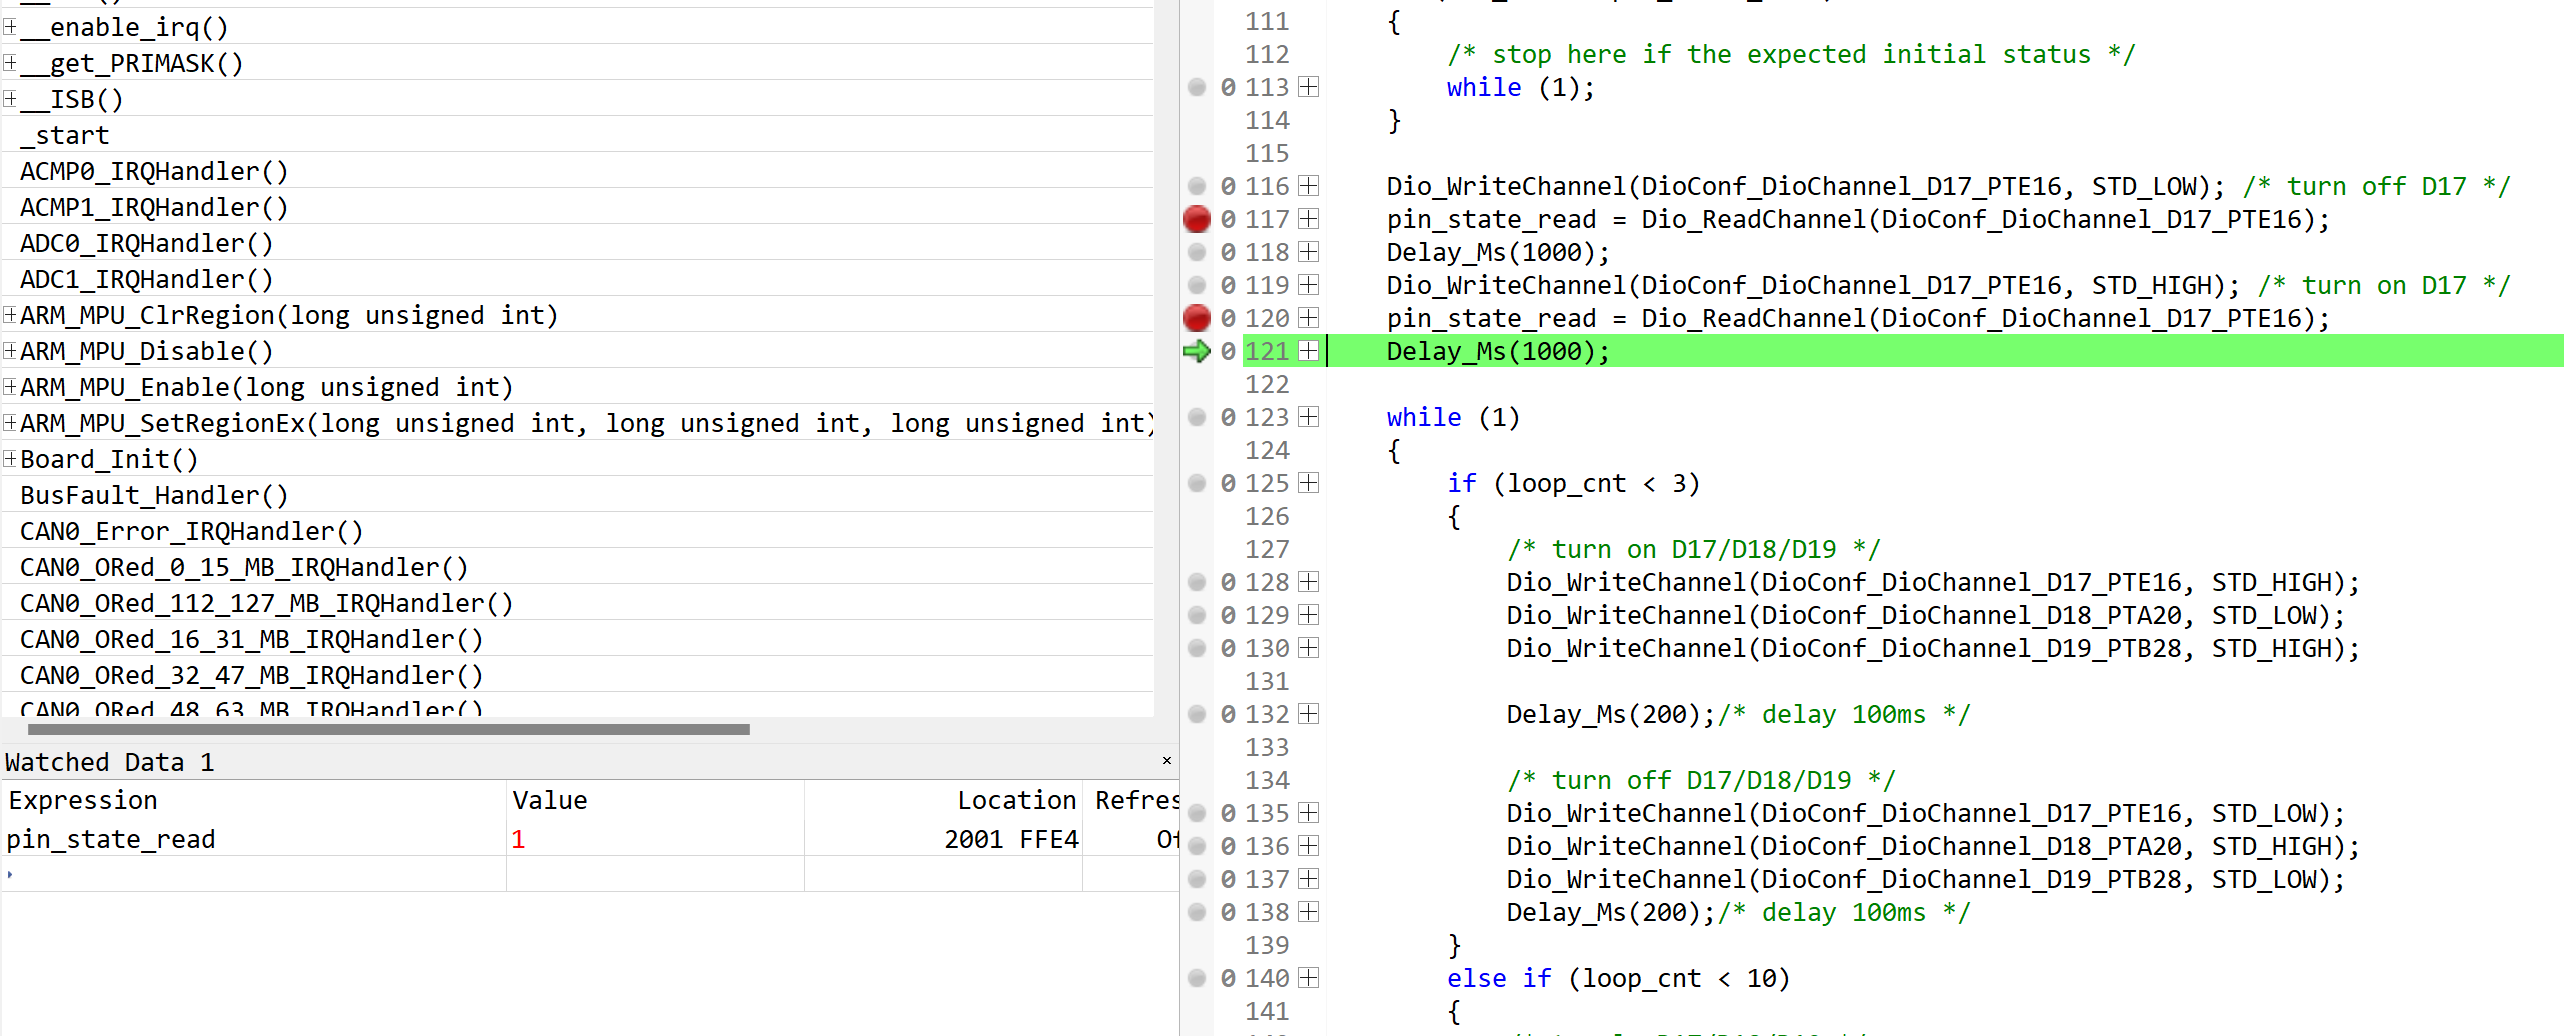Set breakpoint on line 132 gray dot

coord(1196,714)
